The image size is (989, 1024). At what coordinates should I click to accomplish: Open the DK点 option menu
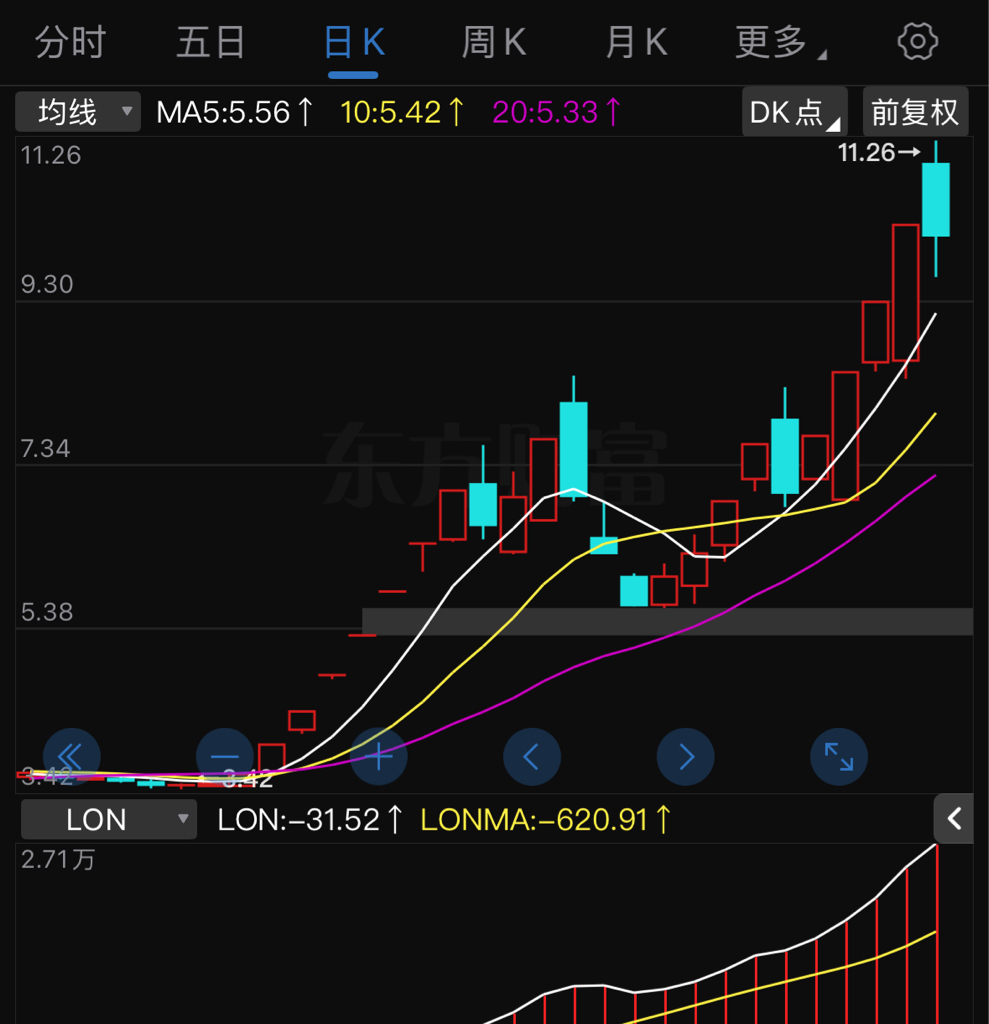(794, 112)
